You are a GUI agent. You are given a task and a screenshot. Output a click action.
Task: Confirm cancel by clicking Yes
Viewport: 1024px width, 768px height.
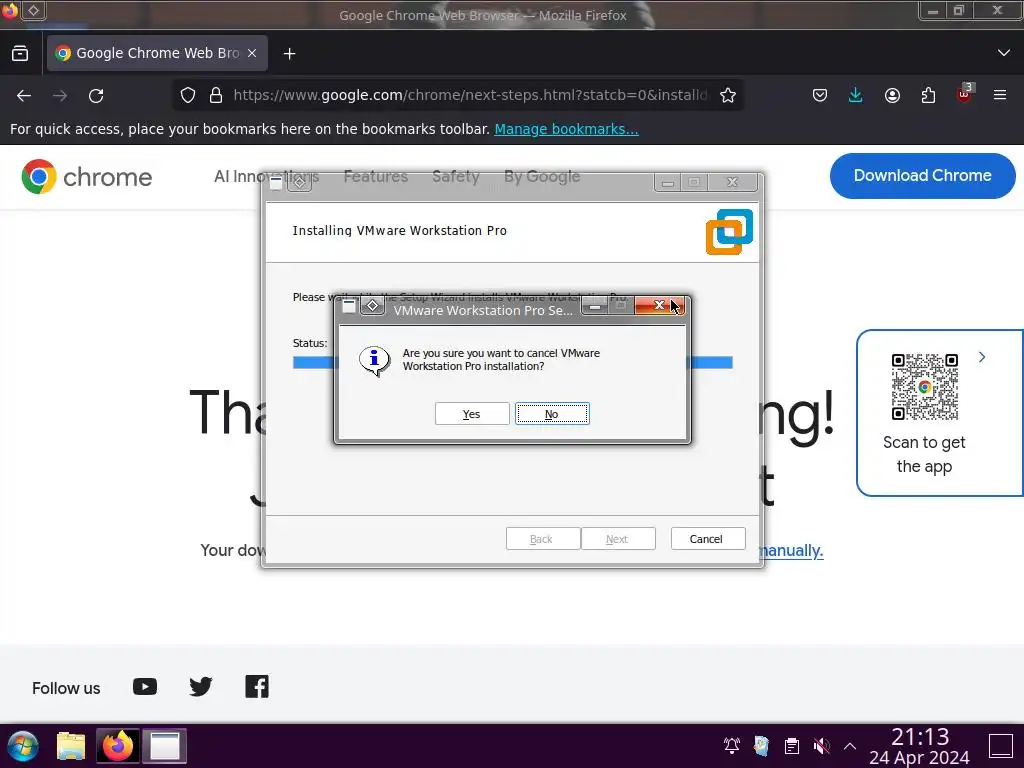click(472, 414)
